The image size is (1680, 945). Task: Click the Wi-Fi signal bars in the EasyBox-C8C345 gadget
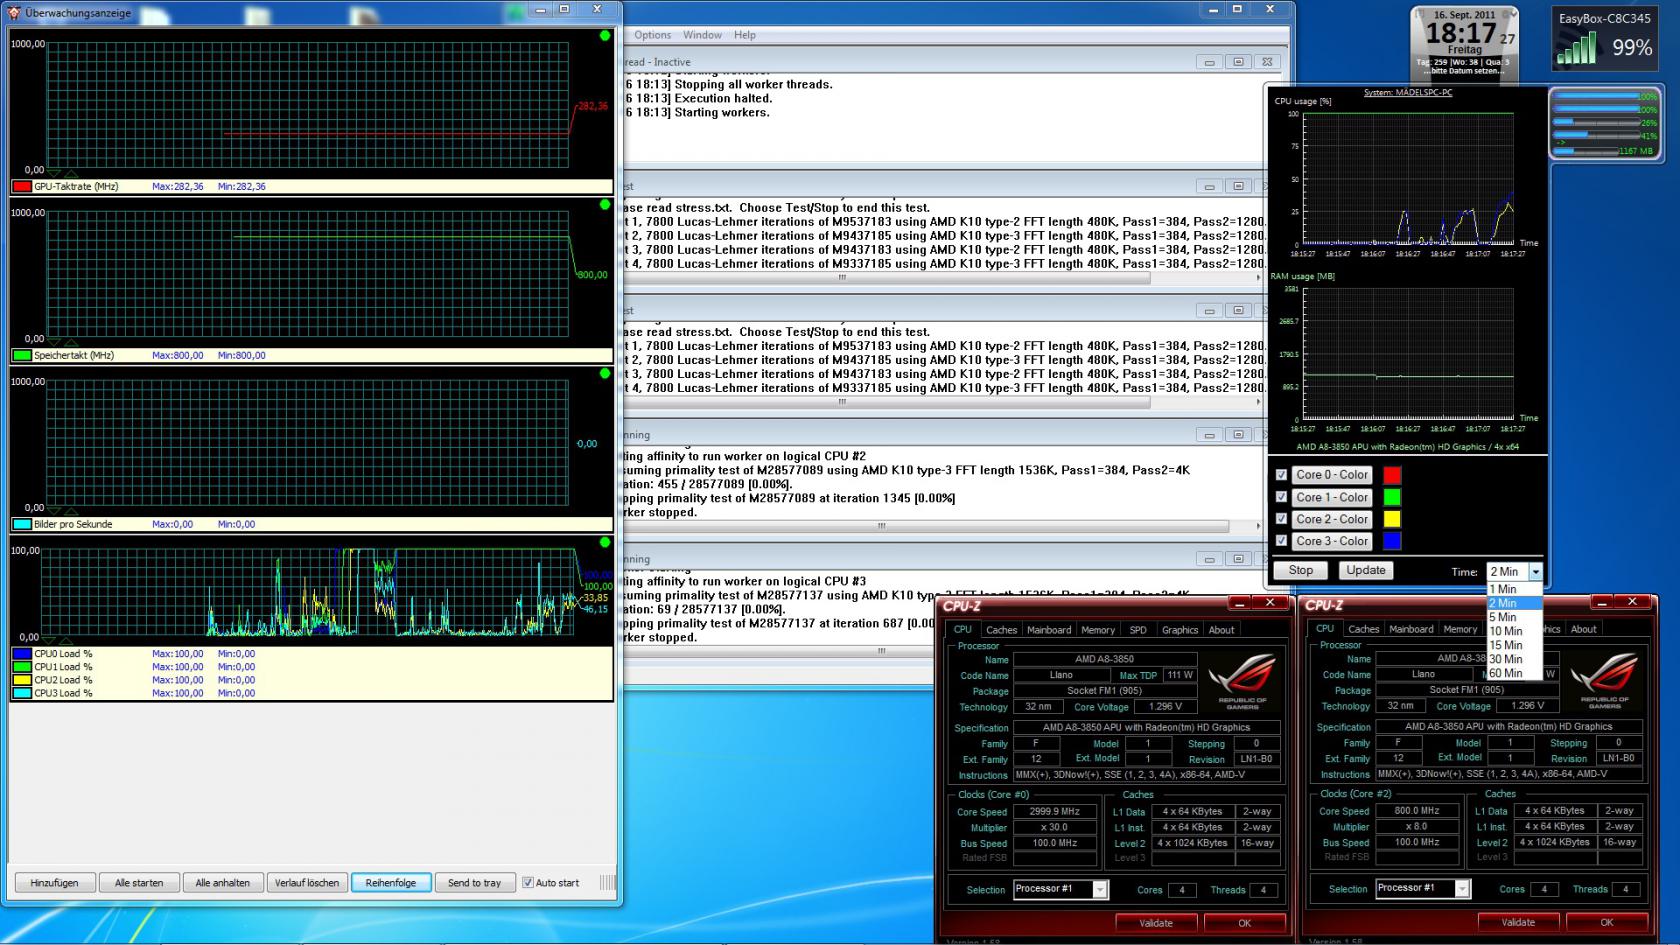click(1577, 48)
